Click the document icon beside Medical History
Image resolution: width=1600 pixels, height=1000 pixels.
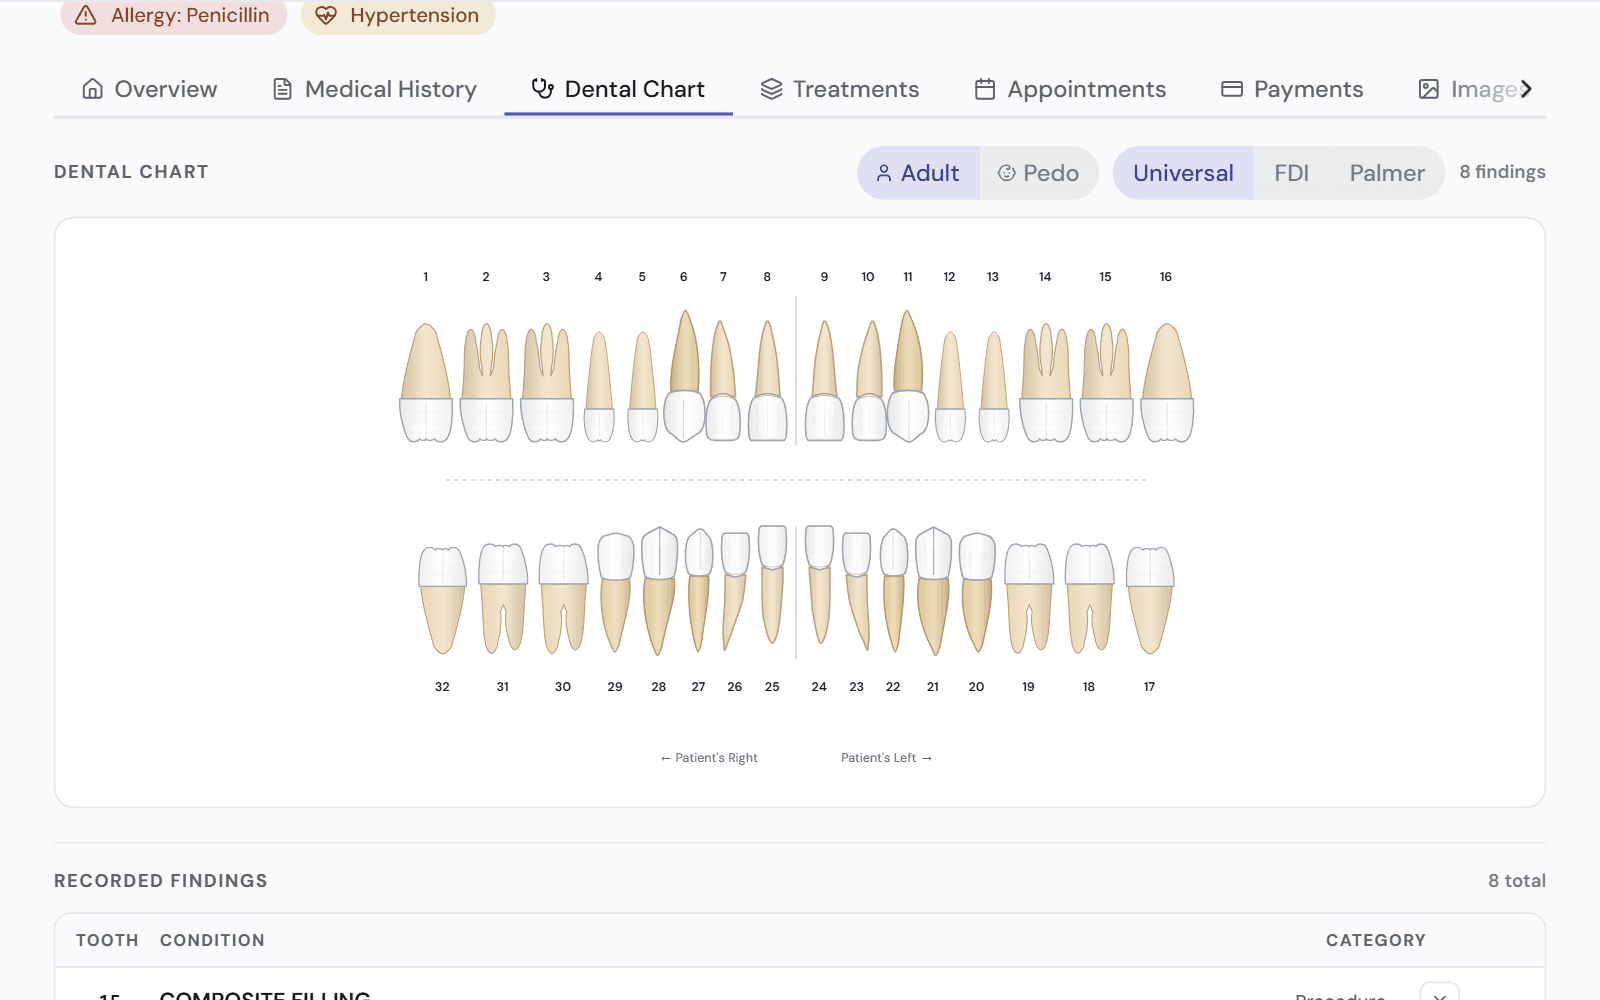(x=283, y=89)
